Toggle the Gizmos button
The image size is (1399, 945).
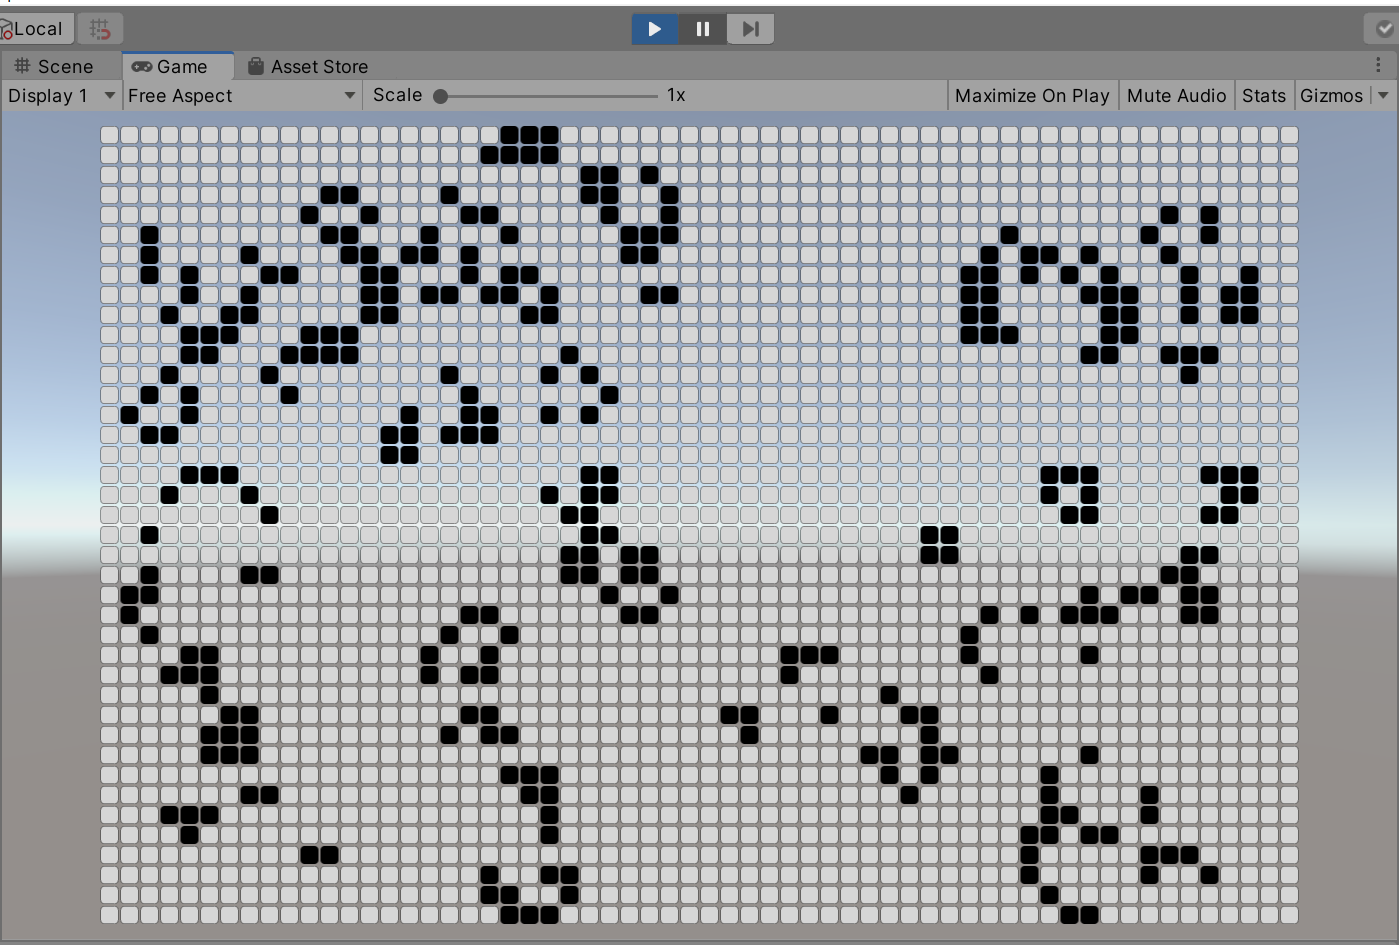click(1331, 96)
